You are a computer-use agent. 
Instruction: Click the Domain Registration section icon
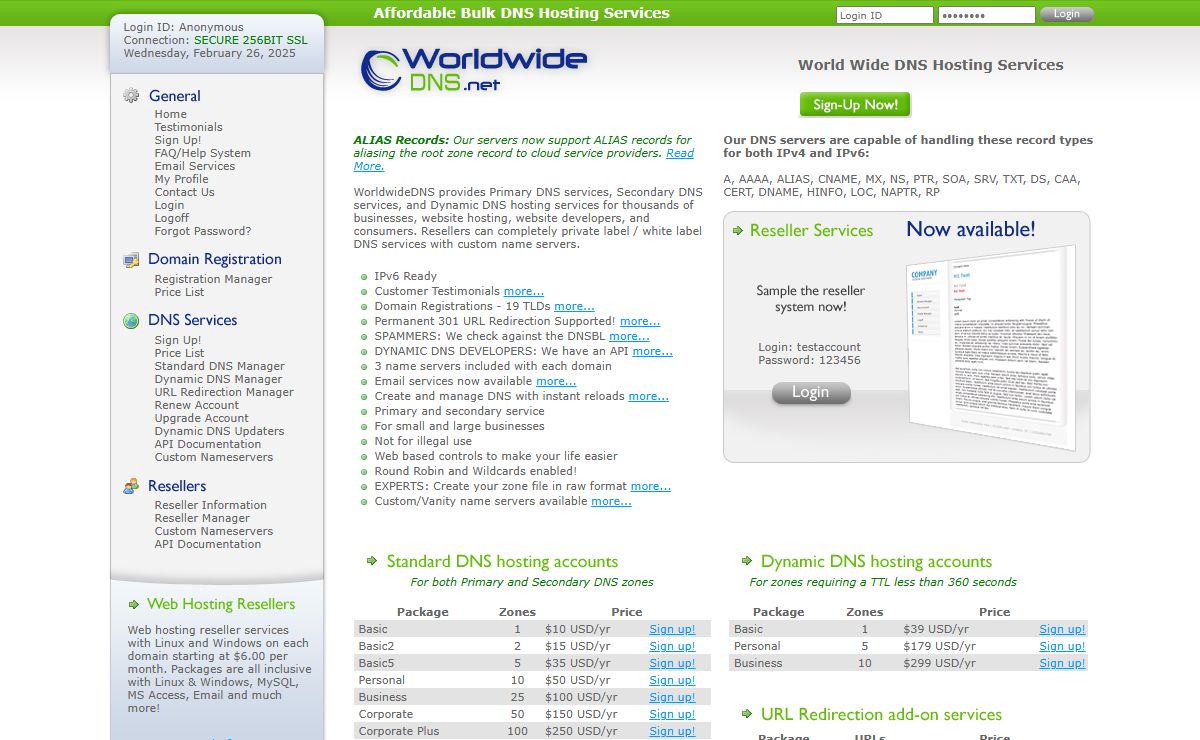coord(131,260)
